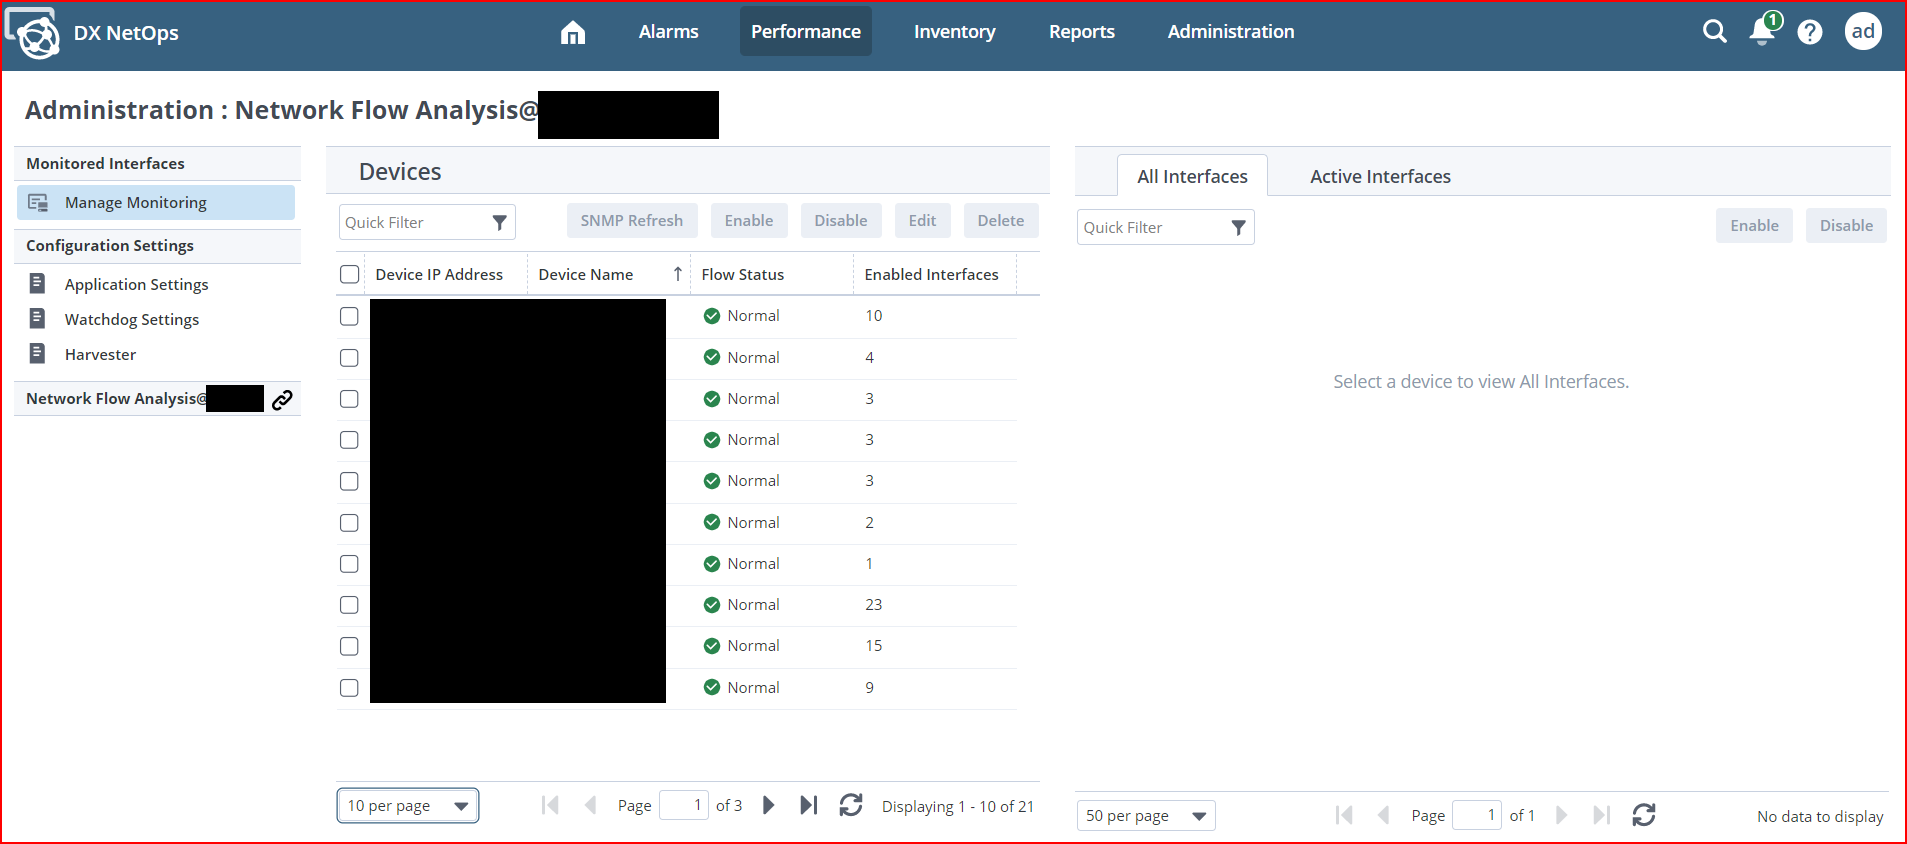Jump to last page of Devices

point(808,805)
